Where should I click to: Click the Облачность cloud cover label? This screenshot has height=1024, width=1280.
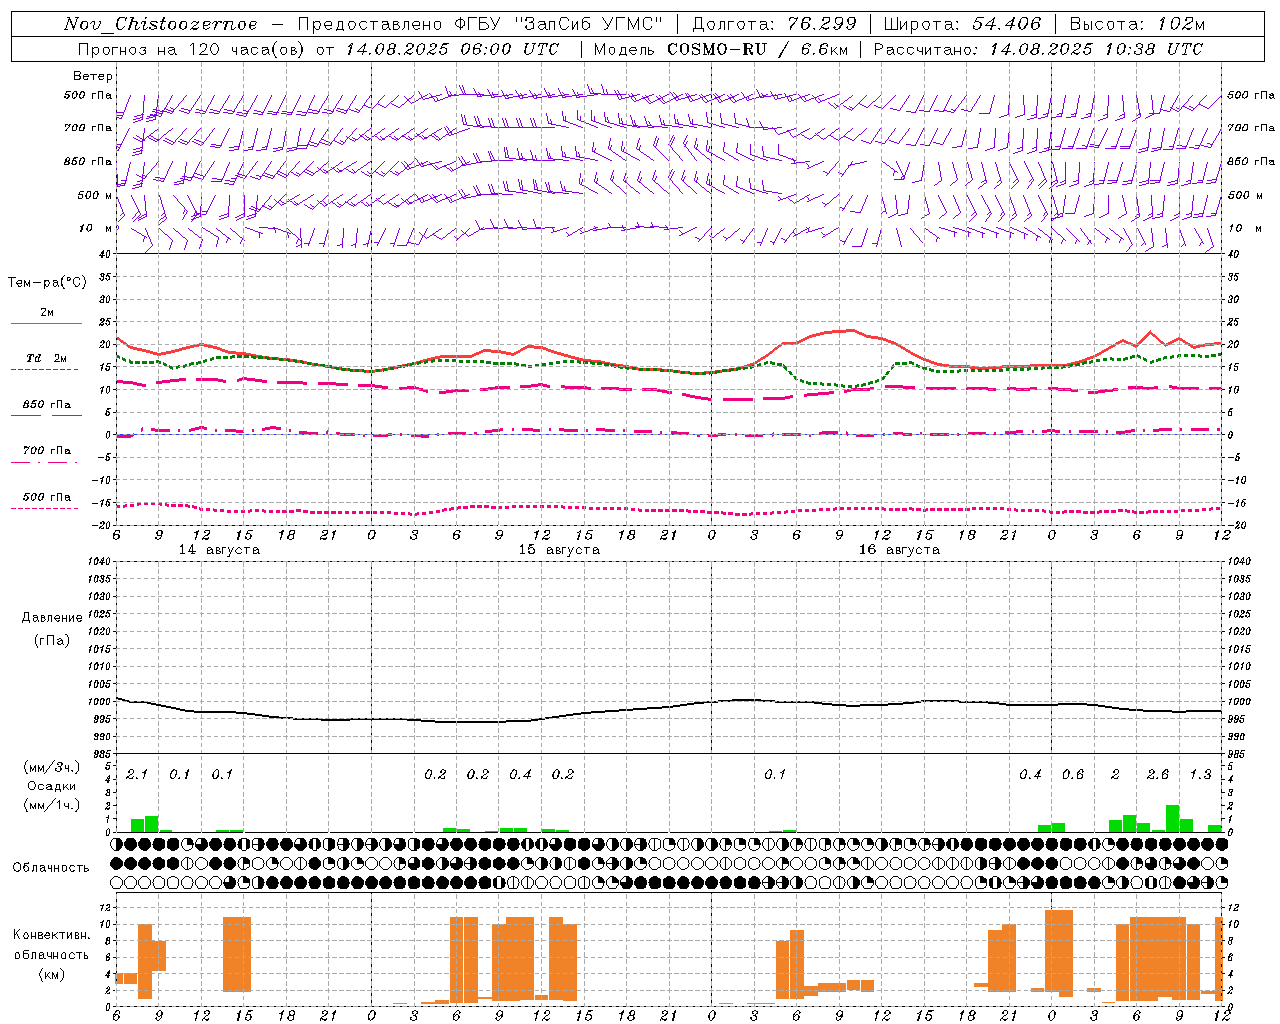[x=51, y=868]
